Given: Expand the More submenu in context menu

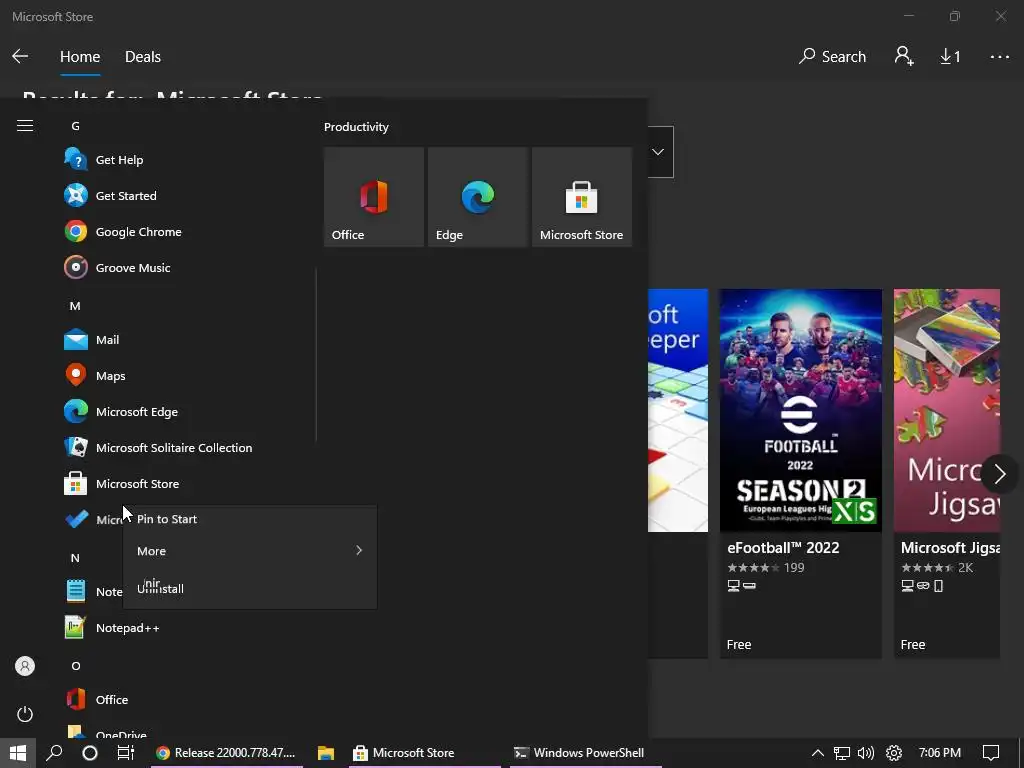Looking at the screenshot, I should (x=249, y=551).
